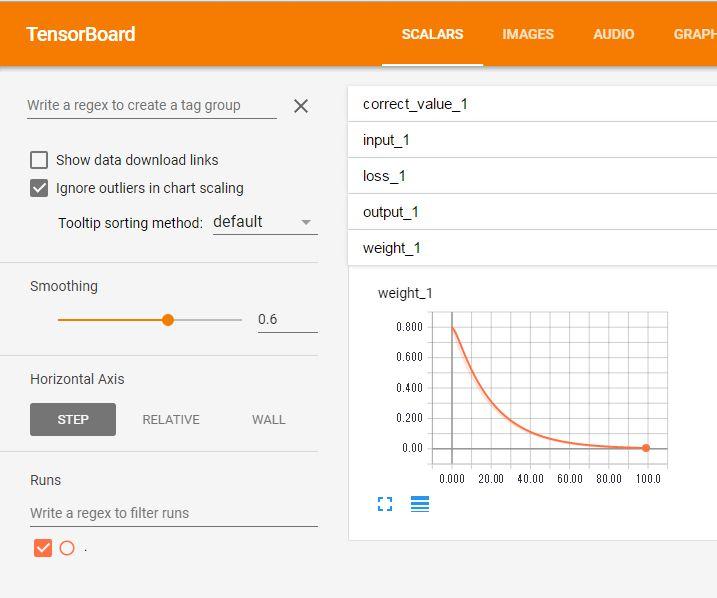
Task: Collapse the weight_1 tag group
Action: point(530,248)
